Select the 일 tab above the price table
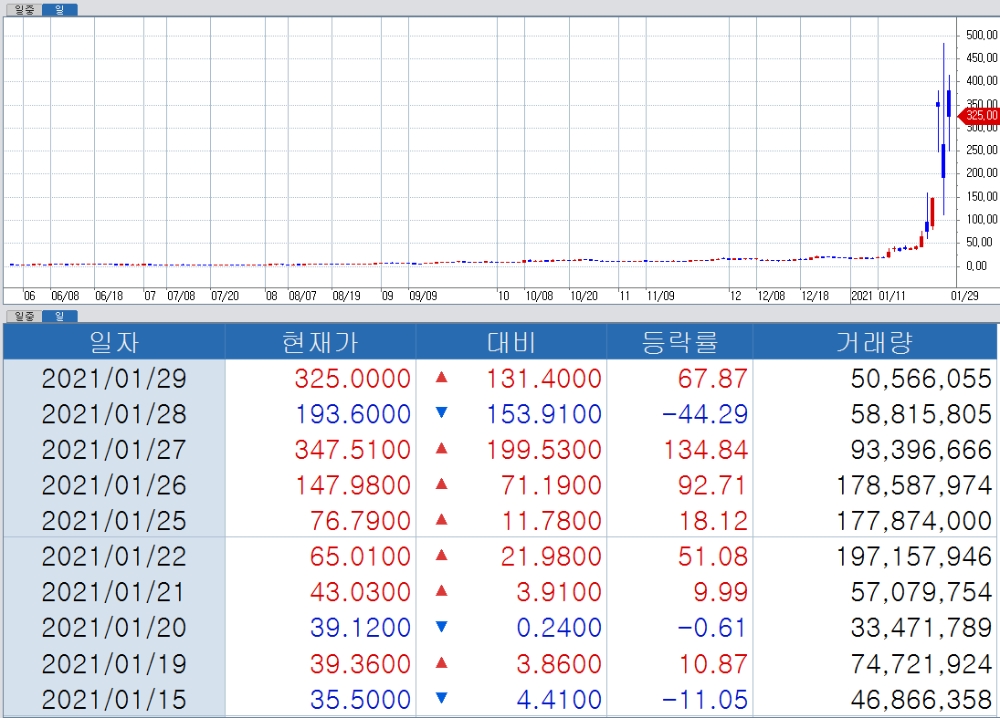 point(59,316)
